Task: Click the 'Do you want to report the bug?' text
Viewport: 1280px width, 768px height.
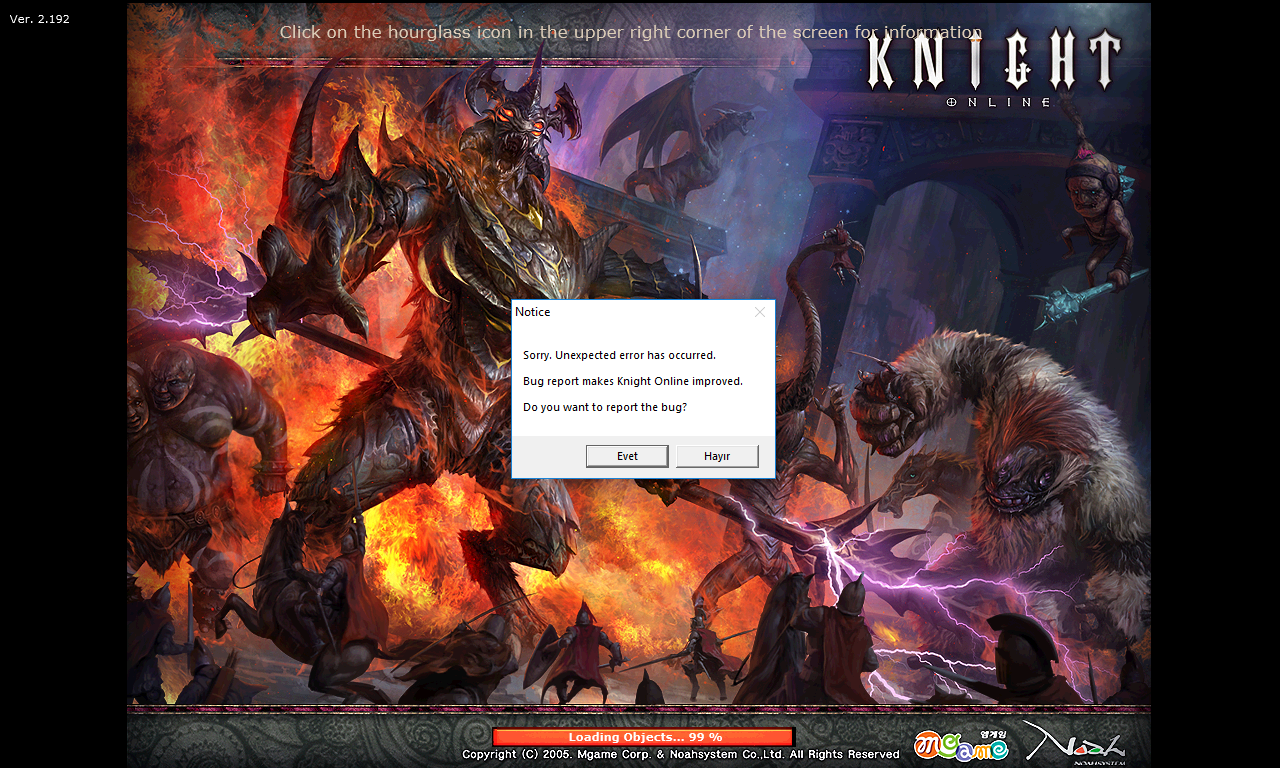Action: pos(605,407)
